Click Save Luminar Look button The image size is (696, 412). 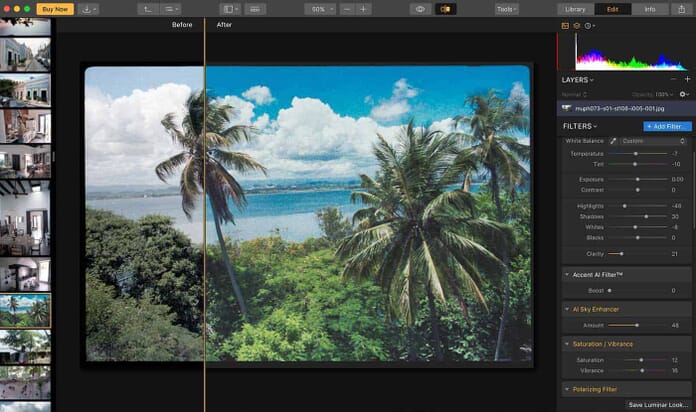tap(658, 405)
